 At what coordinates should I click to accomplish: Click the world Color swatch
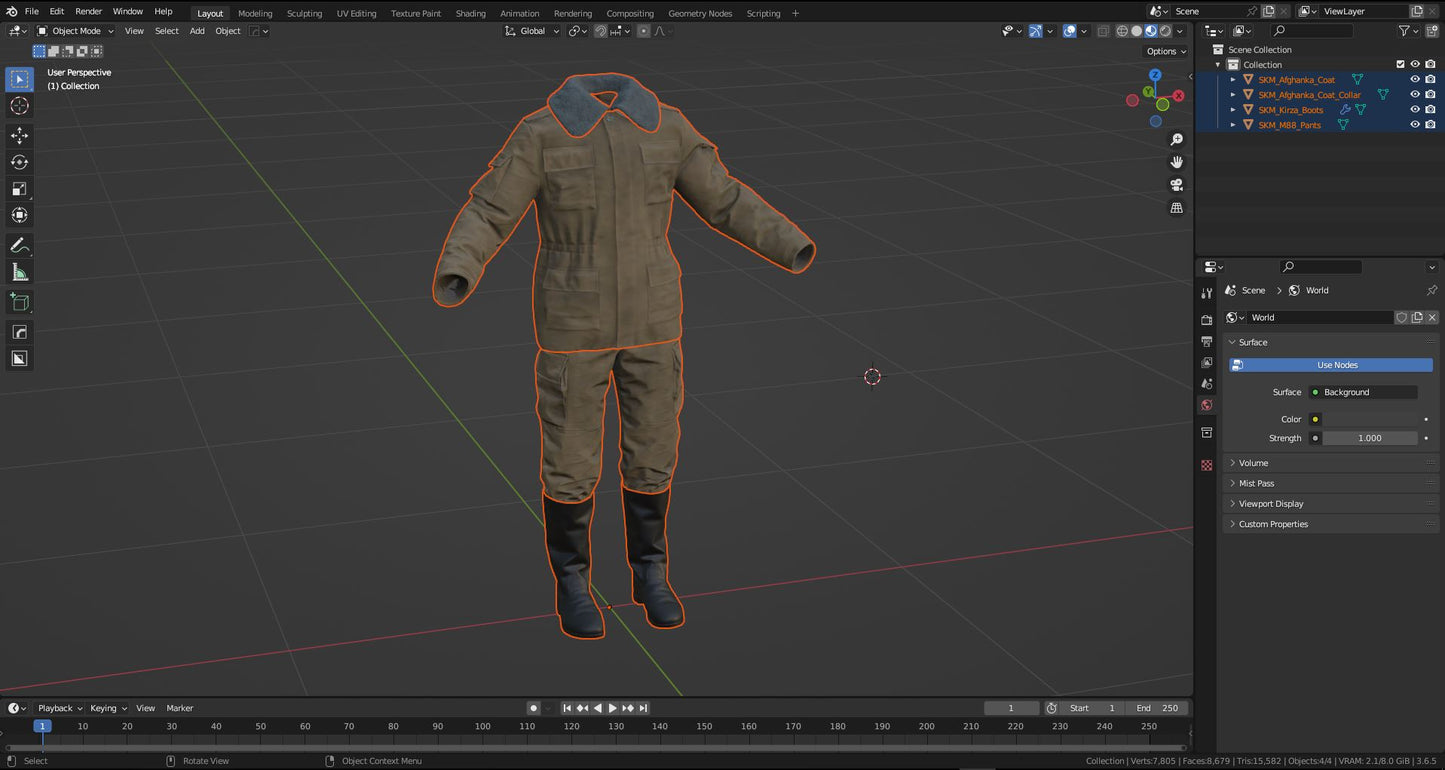click(x=1370, y=419)
